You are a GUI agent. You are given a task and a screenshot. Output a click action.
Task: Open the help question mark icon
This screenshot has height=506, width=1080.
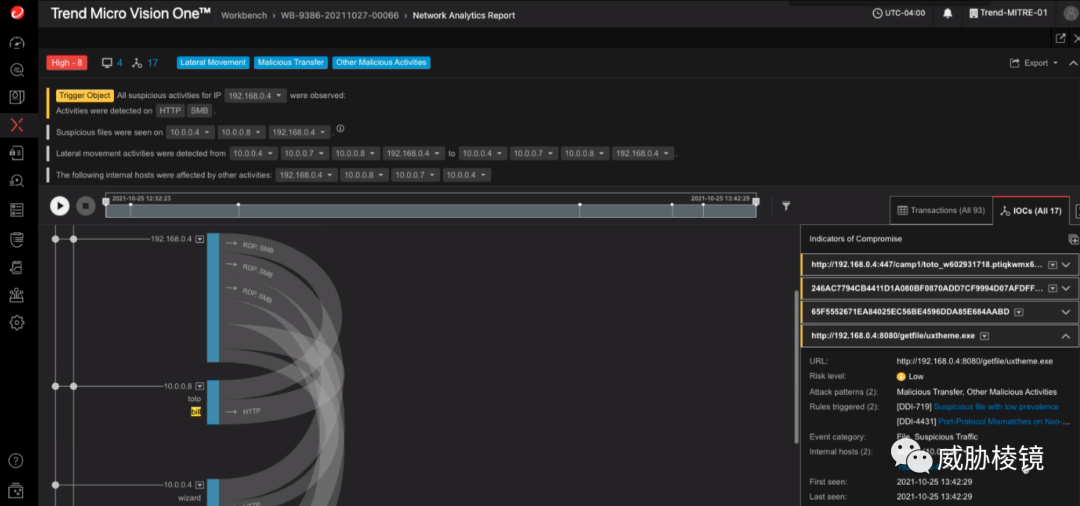click(x=17, y=461)
